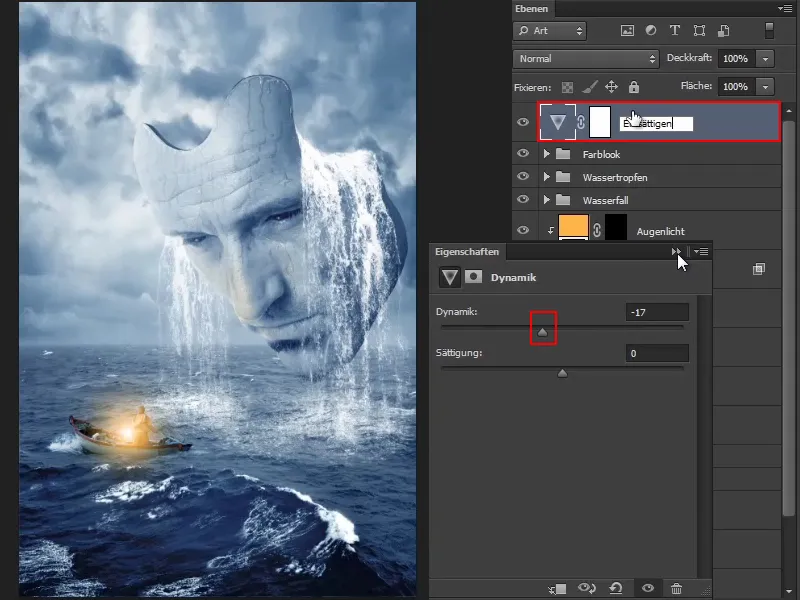The width and height of the screenshot is (800, 600).
Task: Switch to the Ebenen tab
Action: [532, 9]
